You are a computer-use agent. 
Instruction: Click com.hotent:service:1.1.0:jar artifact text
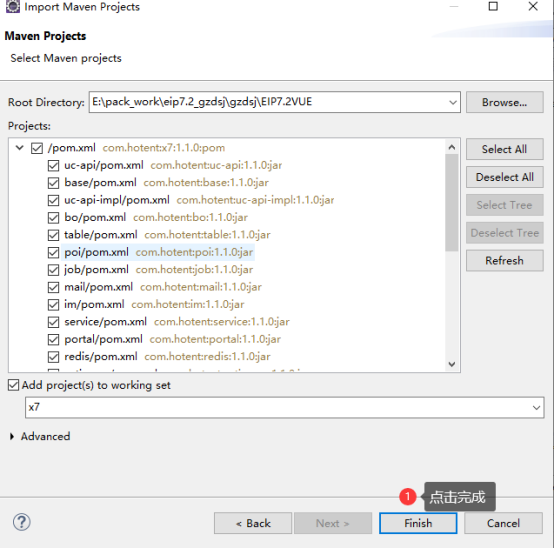[x=222, y=322]
